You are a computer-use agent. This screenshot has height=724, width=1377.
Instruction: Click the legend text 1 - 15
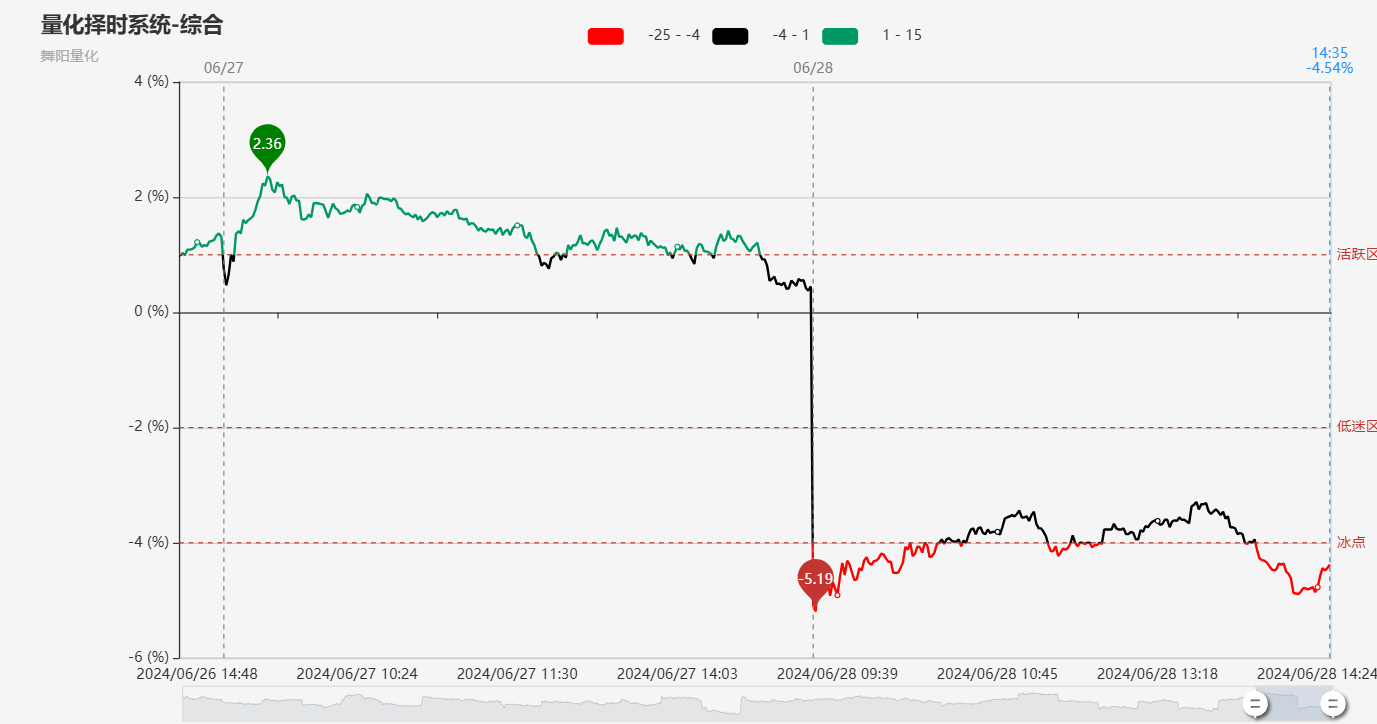(x=902, y=36)
